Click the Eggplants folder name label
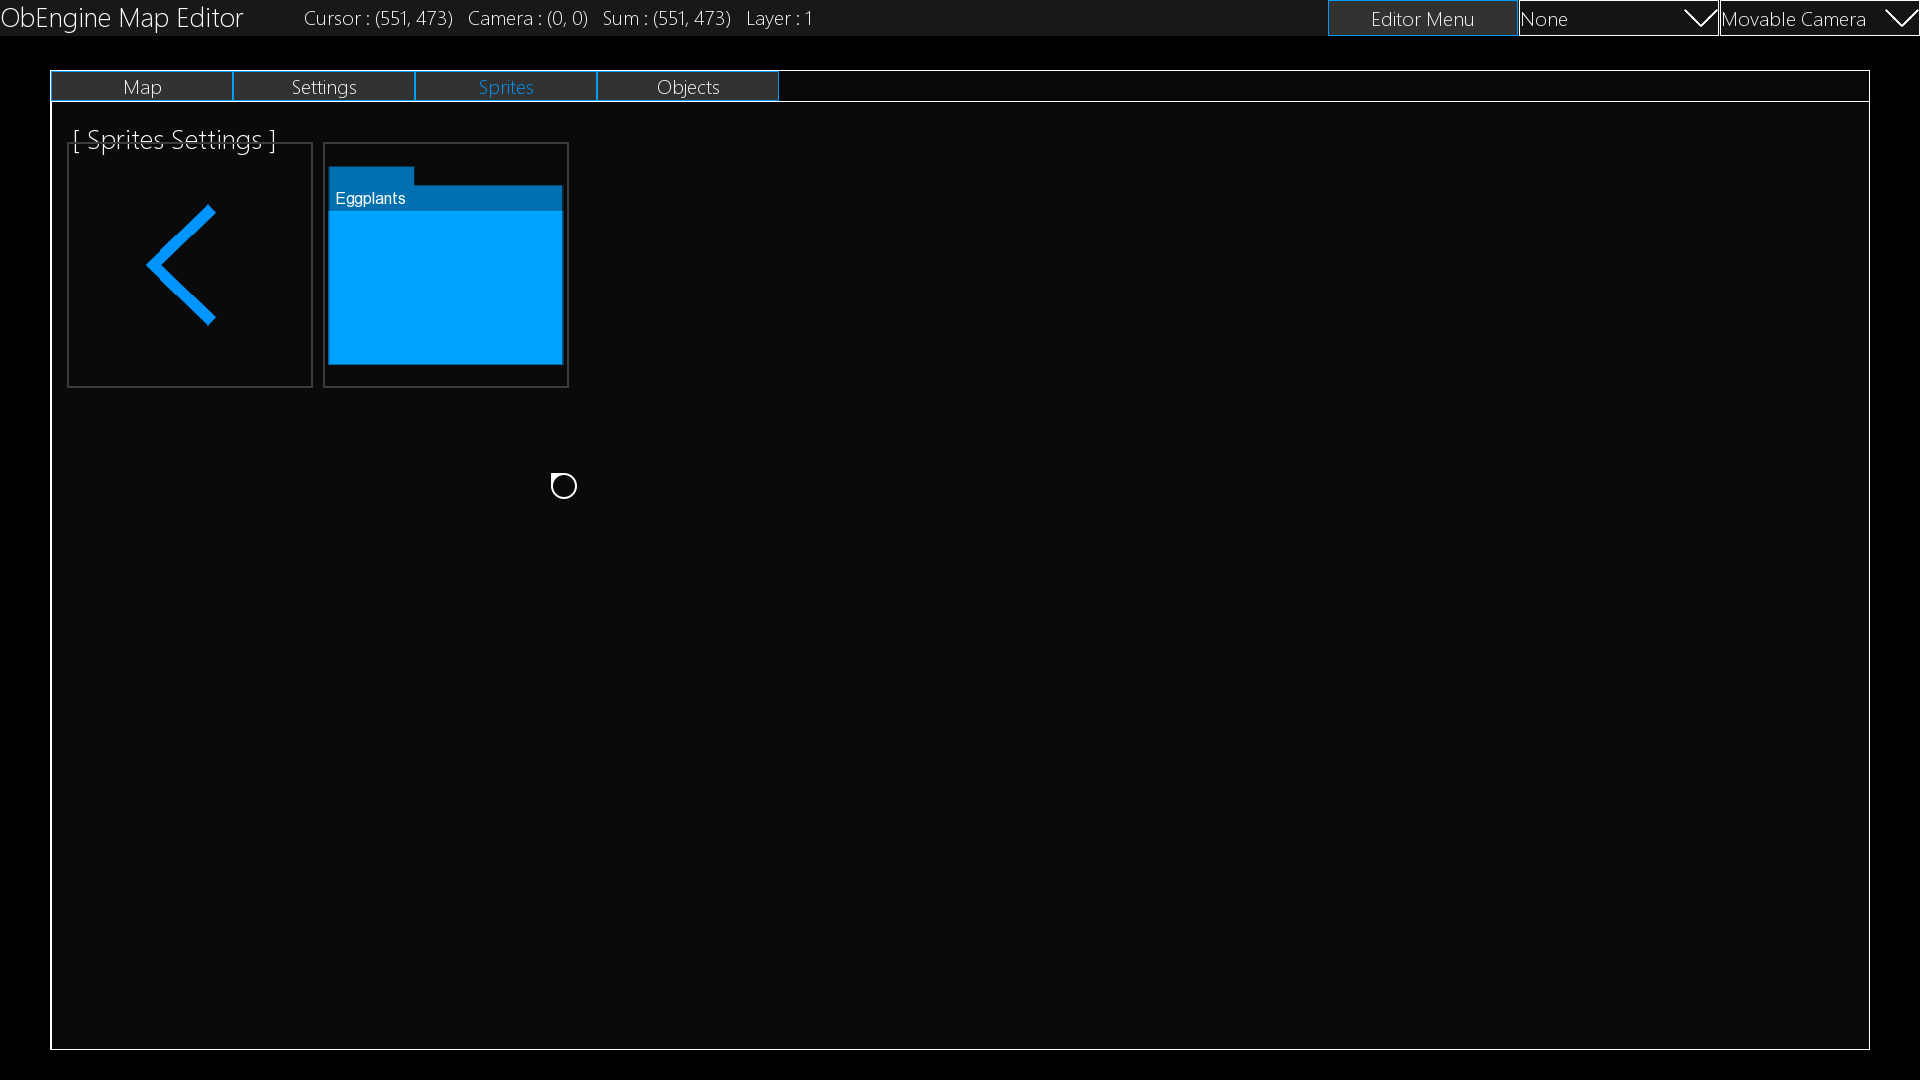Viewport: 1920px width, 1080px height. [370, 198]
